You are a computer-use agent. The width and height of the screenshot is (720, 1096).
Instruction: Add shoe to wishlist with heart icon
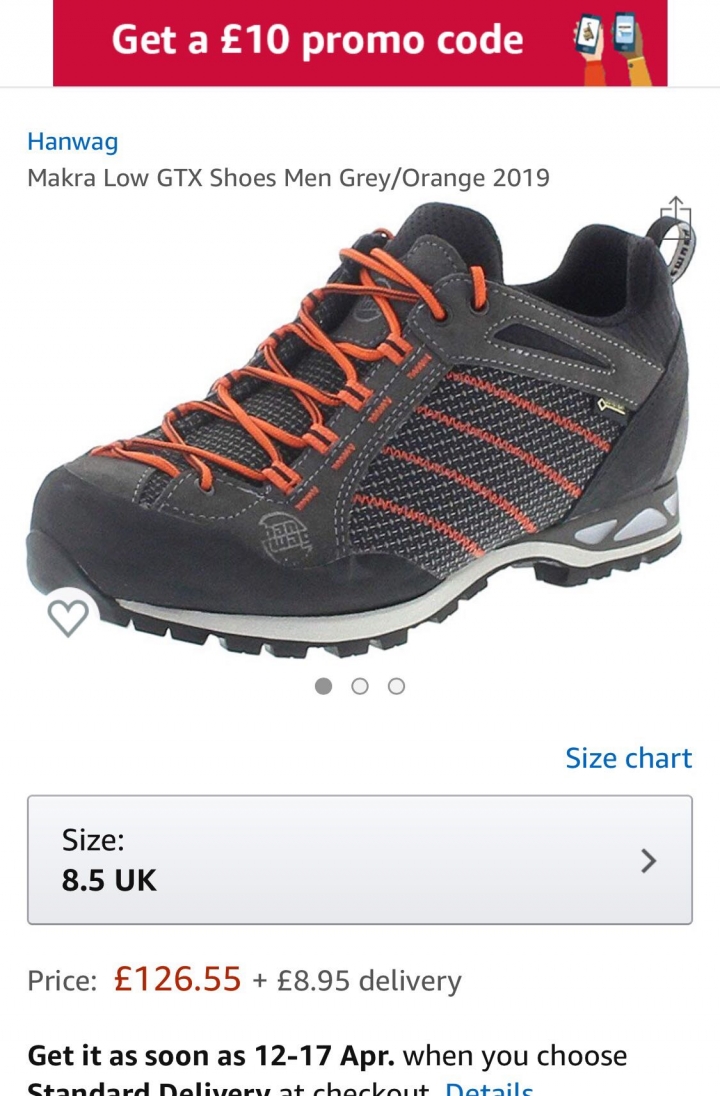pos(68,616)
